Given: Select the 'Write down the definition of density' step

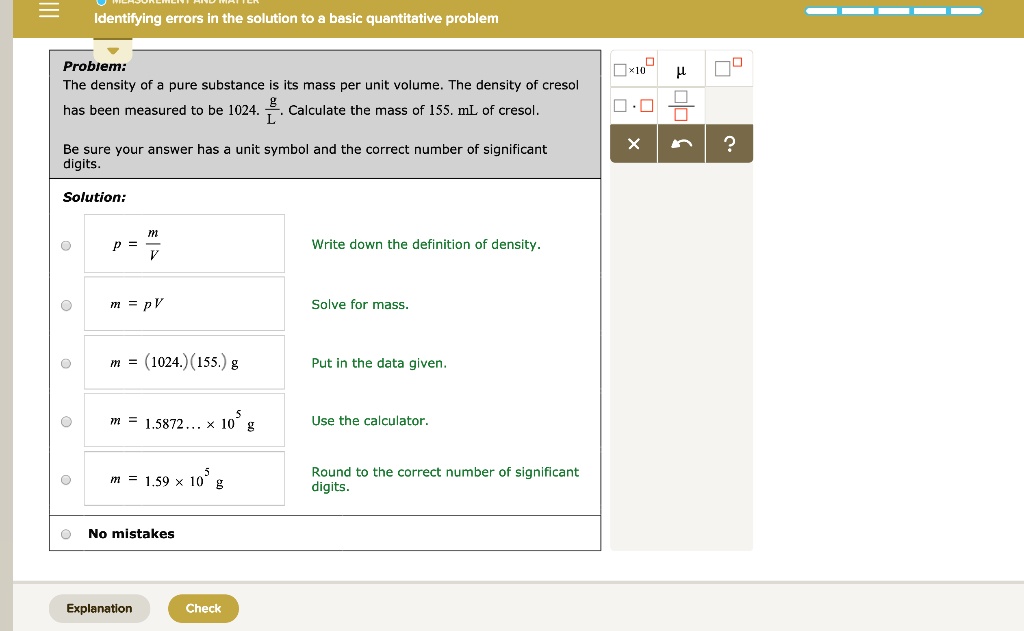Looking at the screenshot, I should (x=65, y=244).
